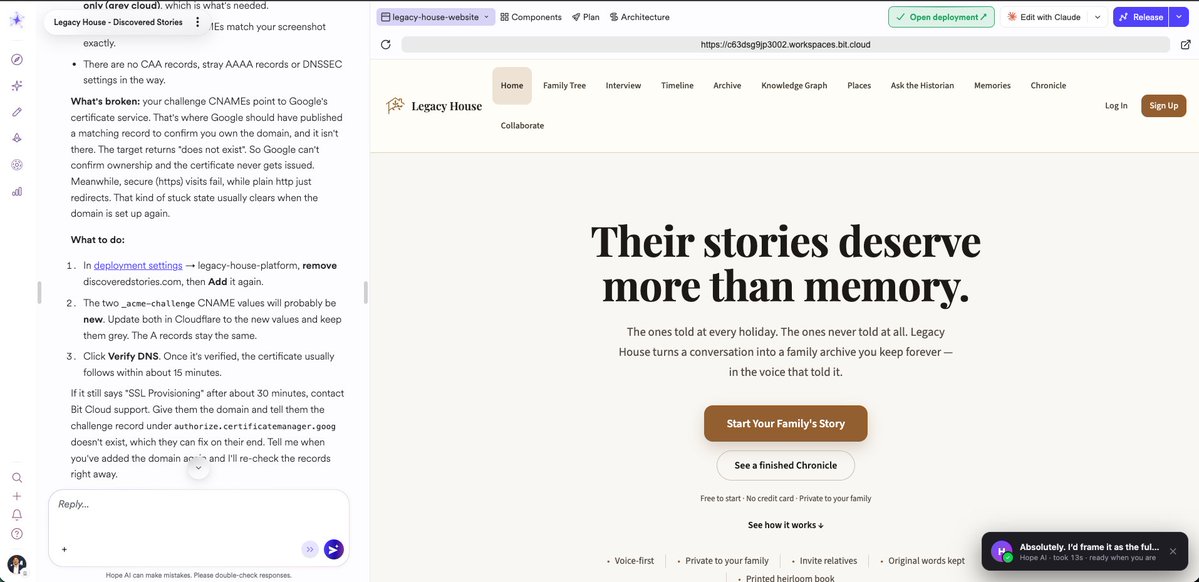The image size is (1199, 582).
Task: Click the Legacy House - Discovered Stories title
Action: pos(118,22)
